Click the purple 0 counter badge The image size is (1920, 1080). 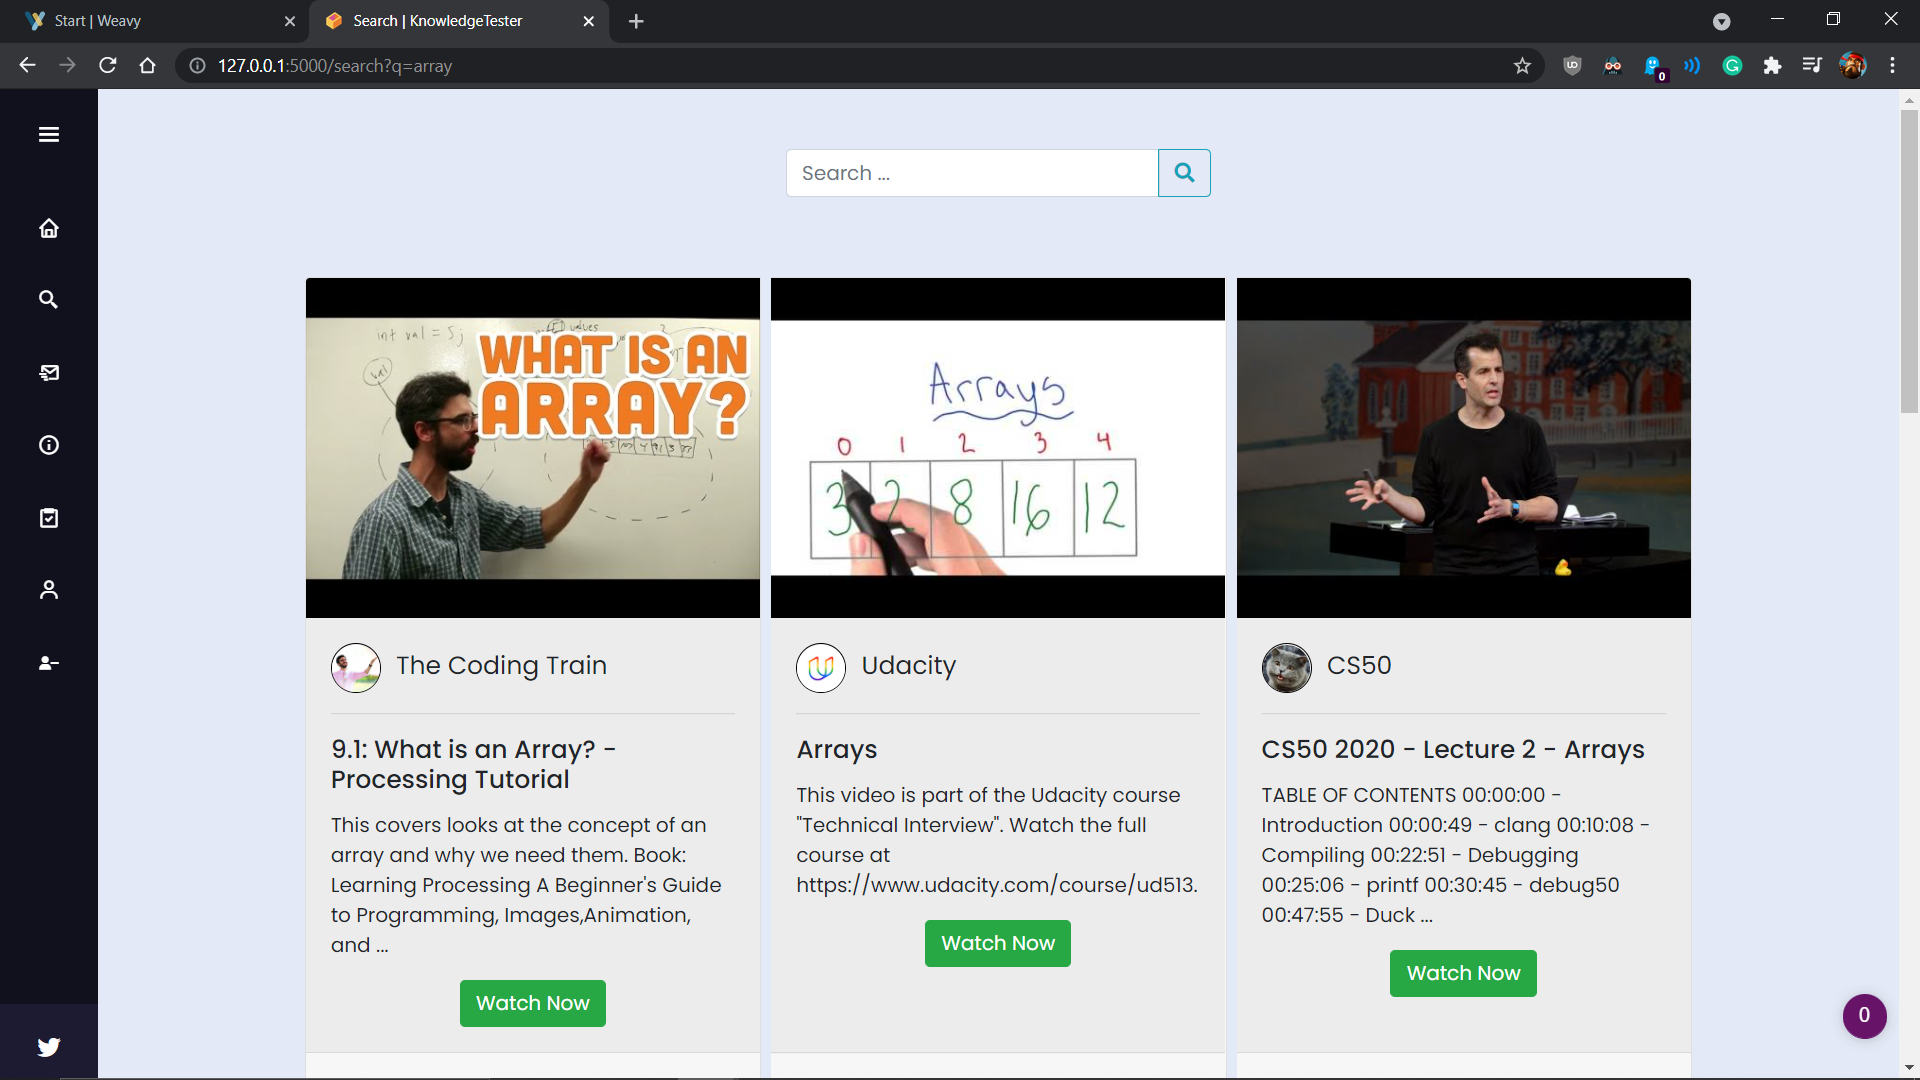click(1863, 1016)
